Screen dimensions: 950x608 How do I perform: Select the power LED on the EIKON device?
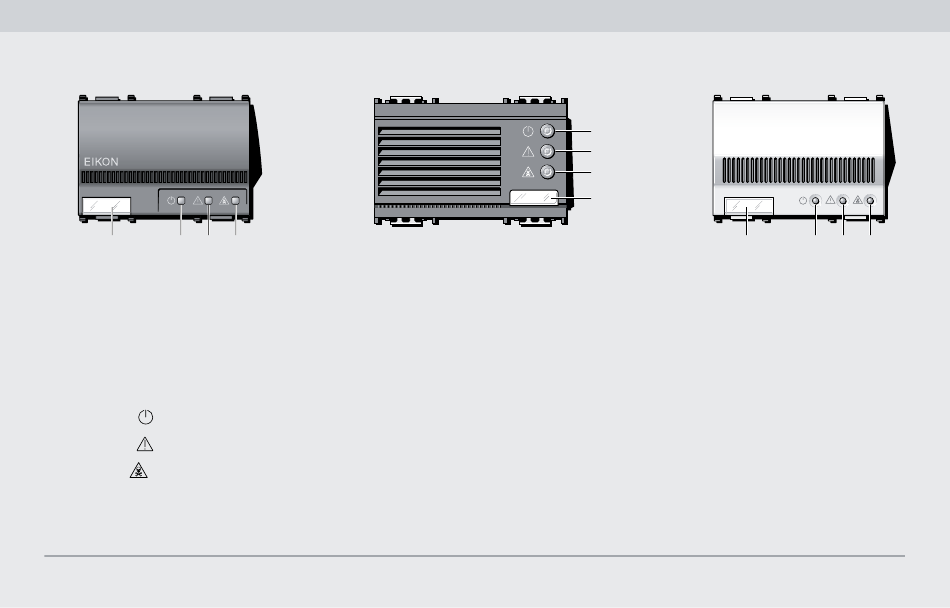pyautogui.click(x=181, y=200)
